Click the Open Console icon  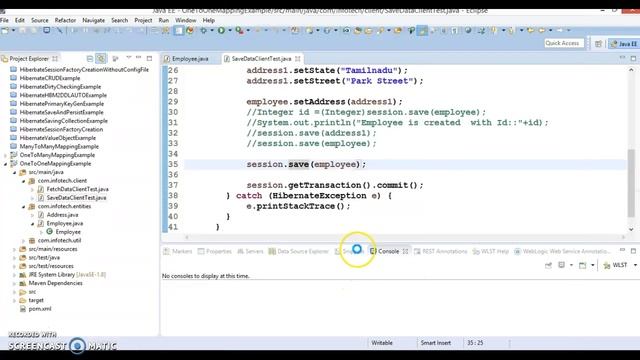pos(582,265)
